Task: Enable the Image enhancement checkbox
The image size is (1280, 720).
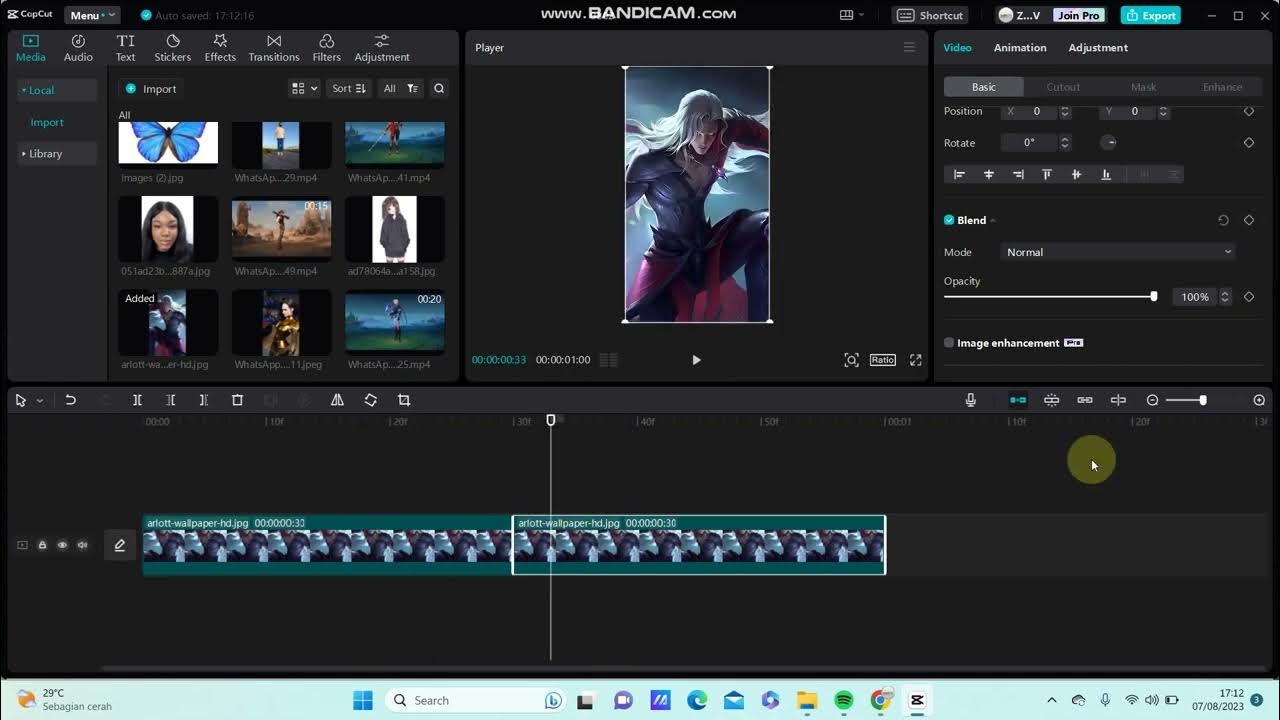Action: coord(949,343)
